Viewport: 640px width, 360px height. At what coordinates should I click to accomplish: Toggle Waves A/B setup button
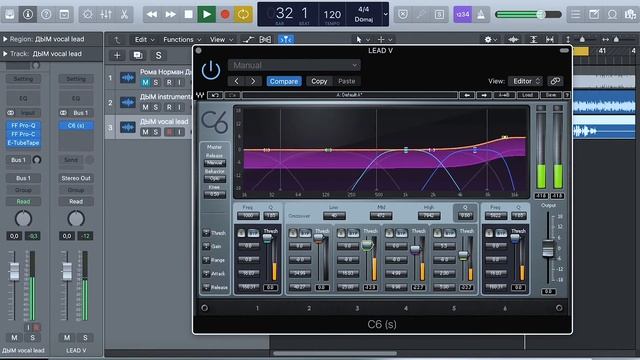tap(504, 95)
